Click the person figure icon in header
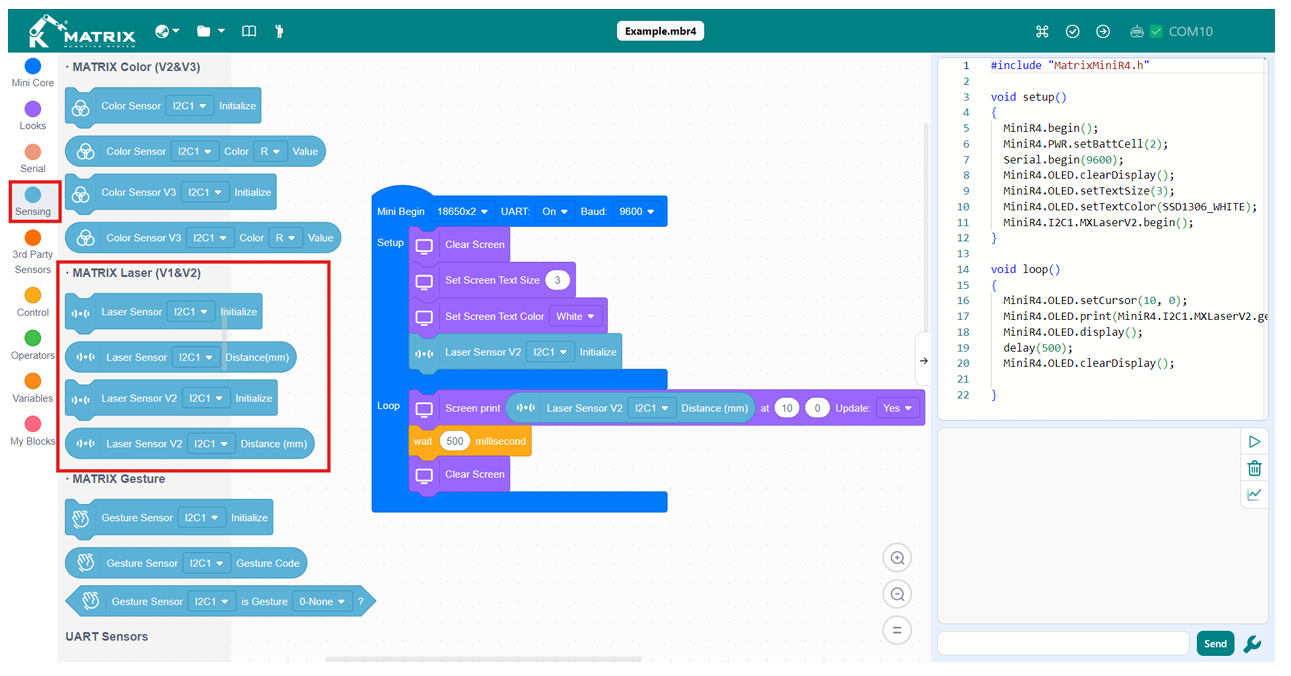 pyautogui.click(x=279, y=31)
